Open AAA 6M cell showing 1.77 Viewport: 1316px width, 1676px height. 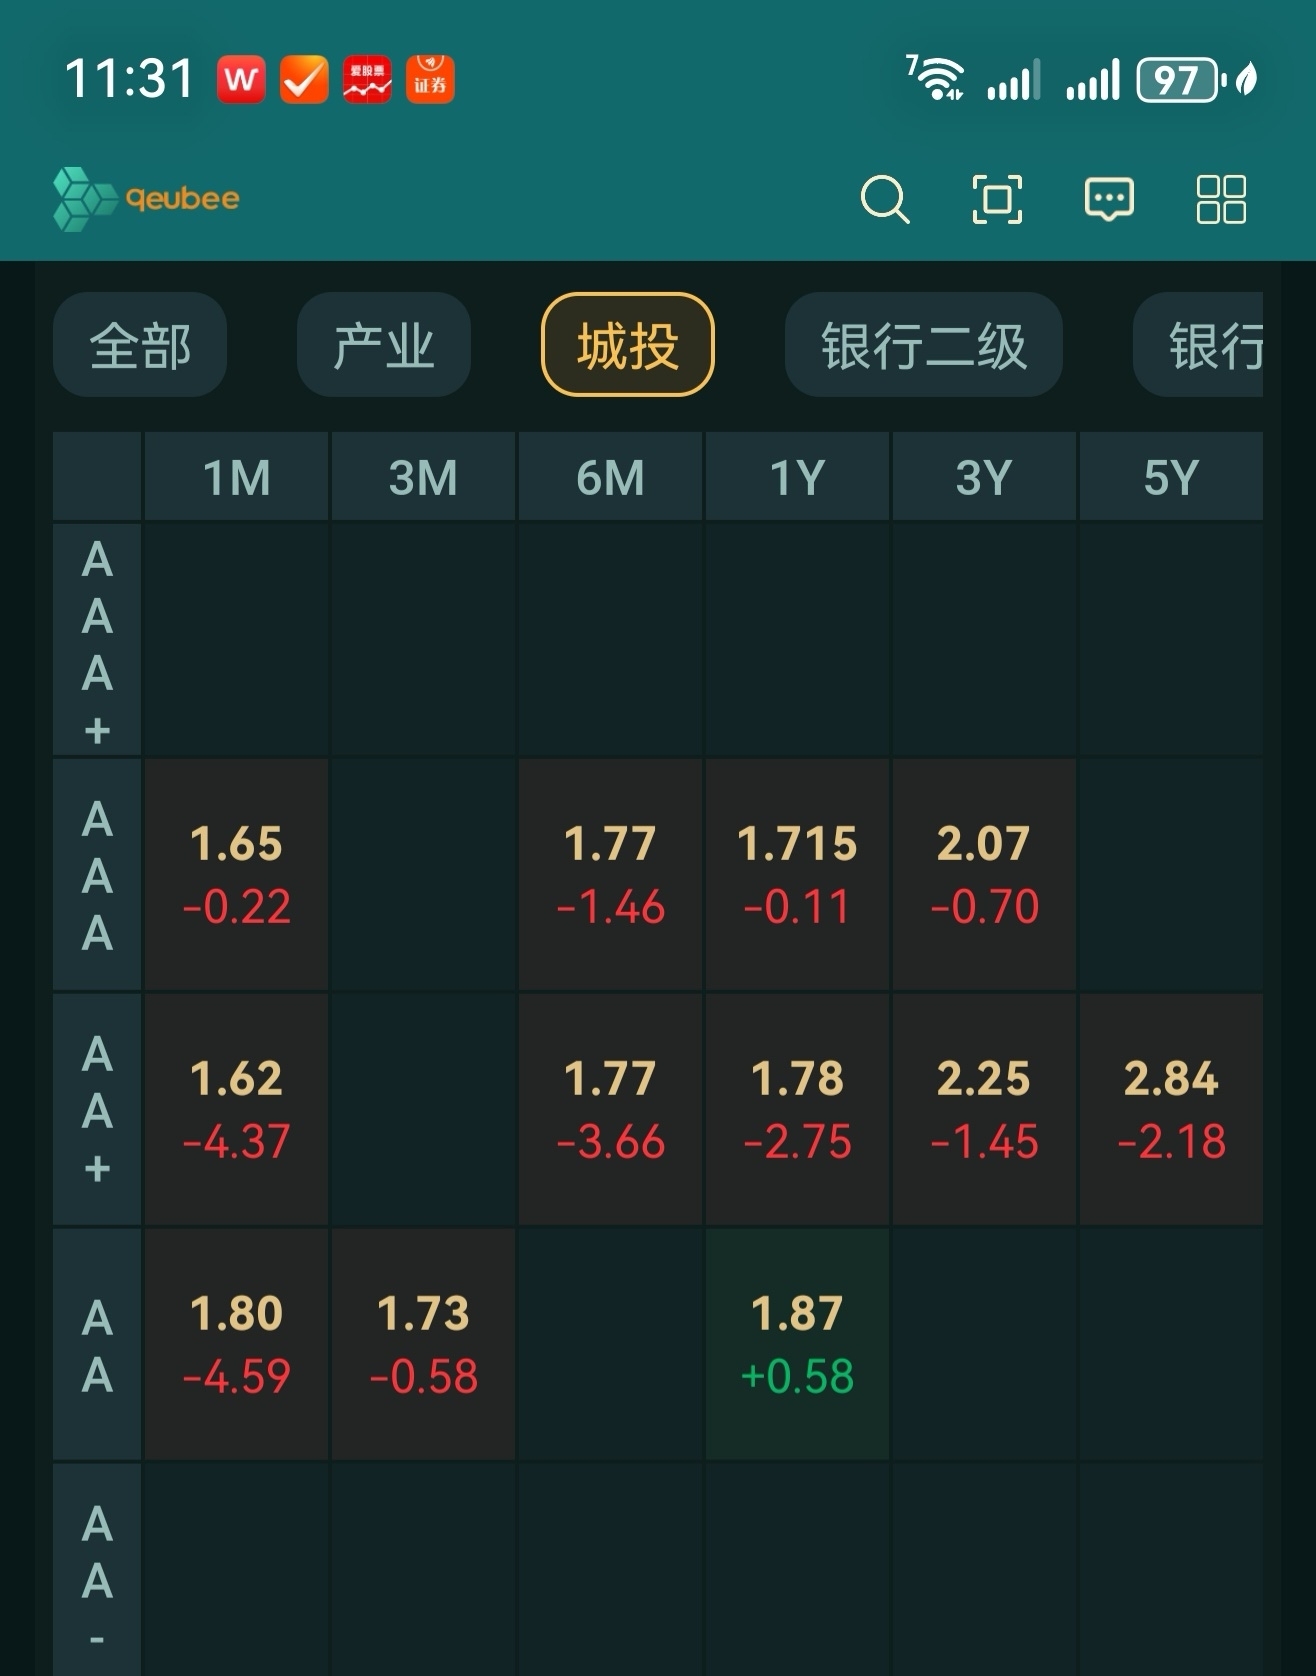610,875
